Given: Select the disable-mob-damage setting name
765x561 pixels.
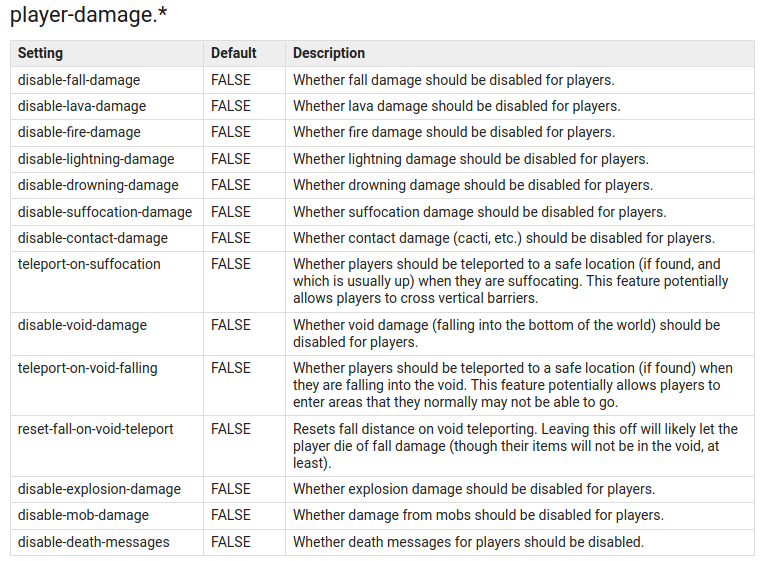Looking at the screenshot, I should pyautogui.click(x=83, y=515).
